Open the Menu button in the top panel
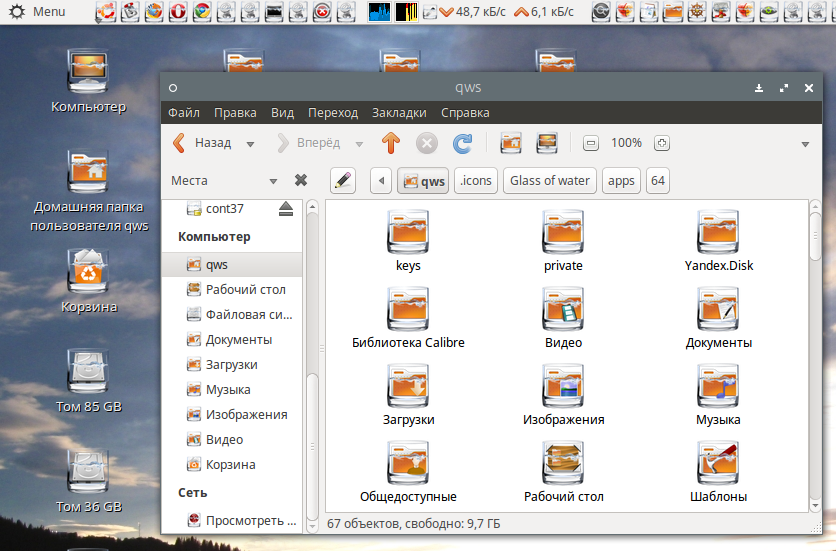836x551 pixels. (37, 11)
